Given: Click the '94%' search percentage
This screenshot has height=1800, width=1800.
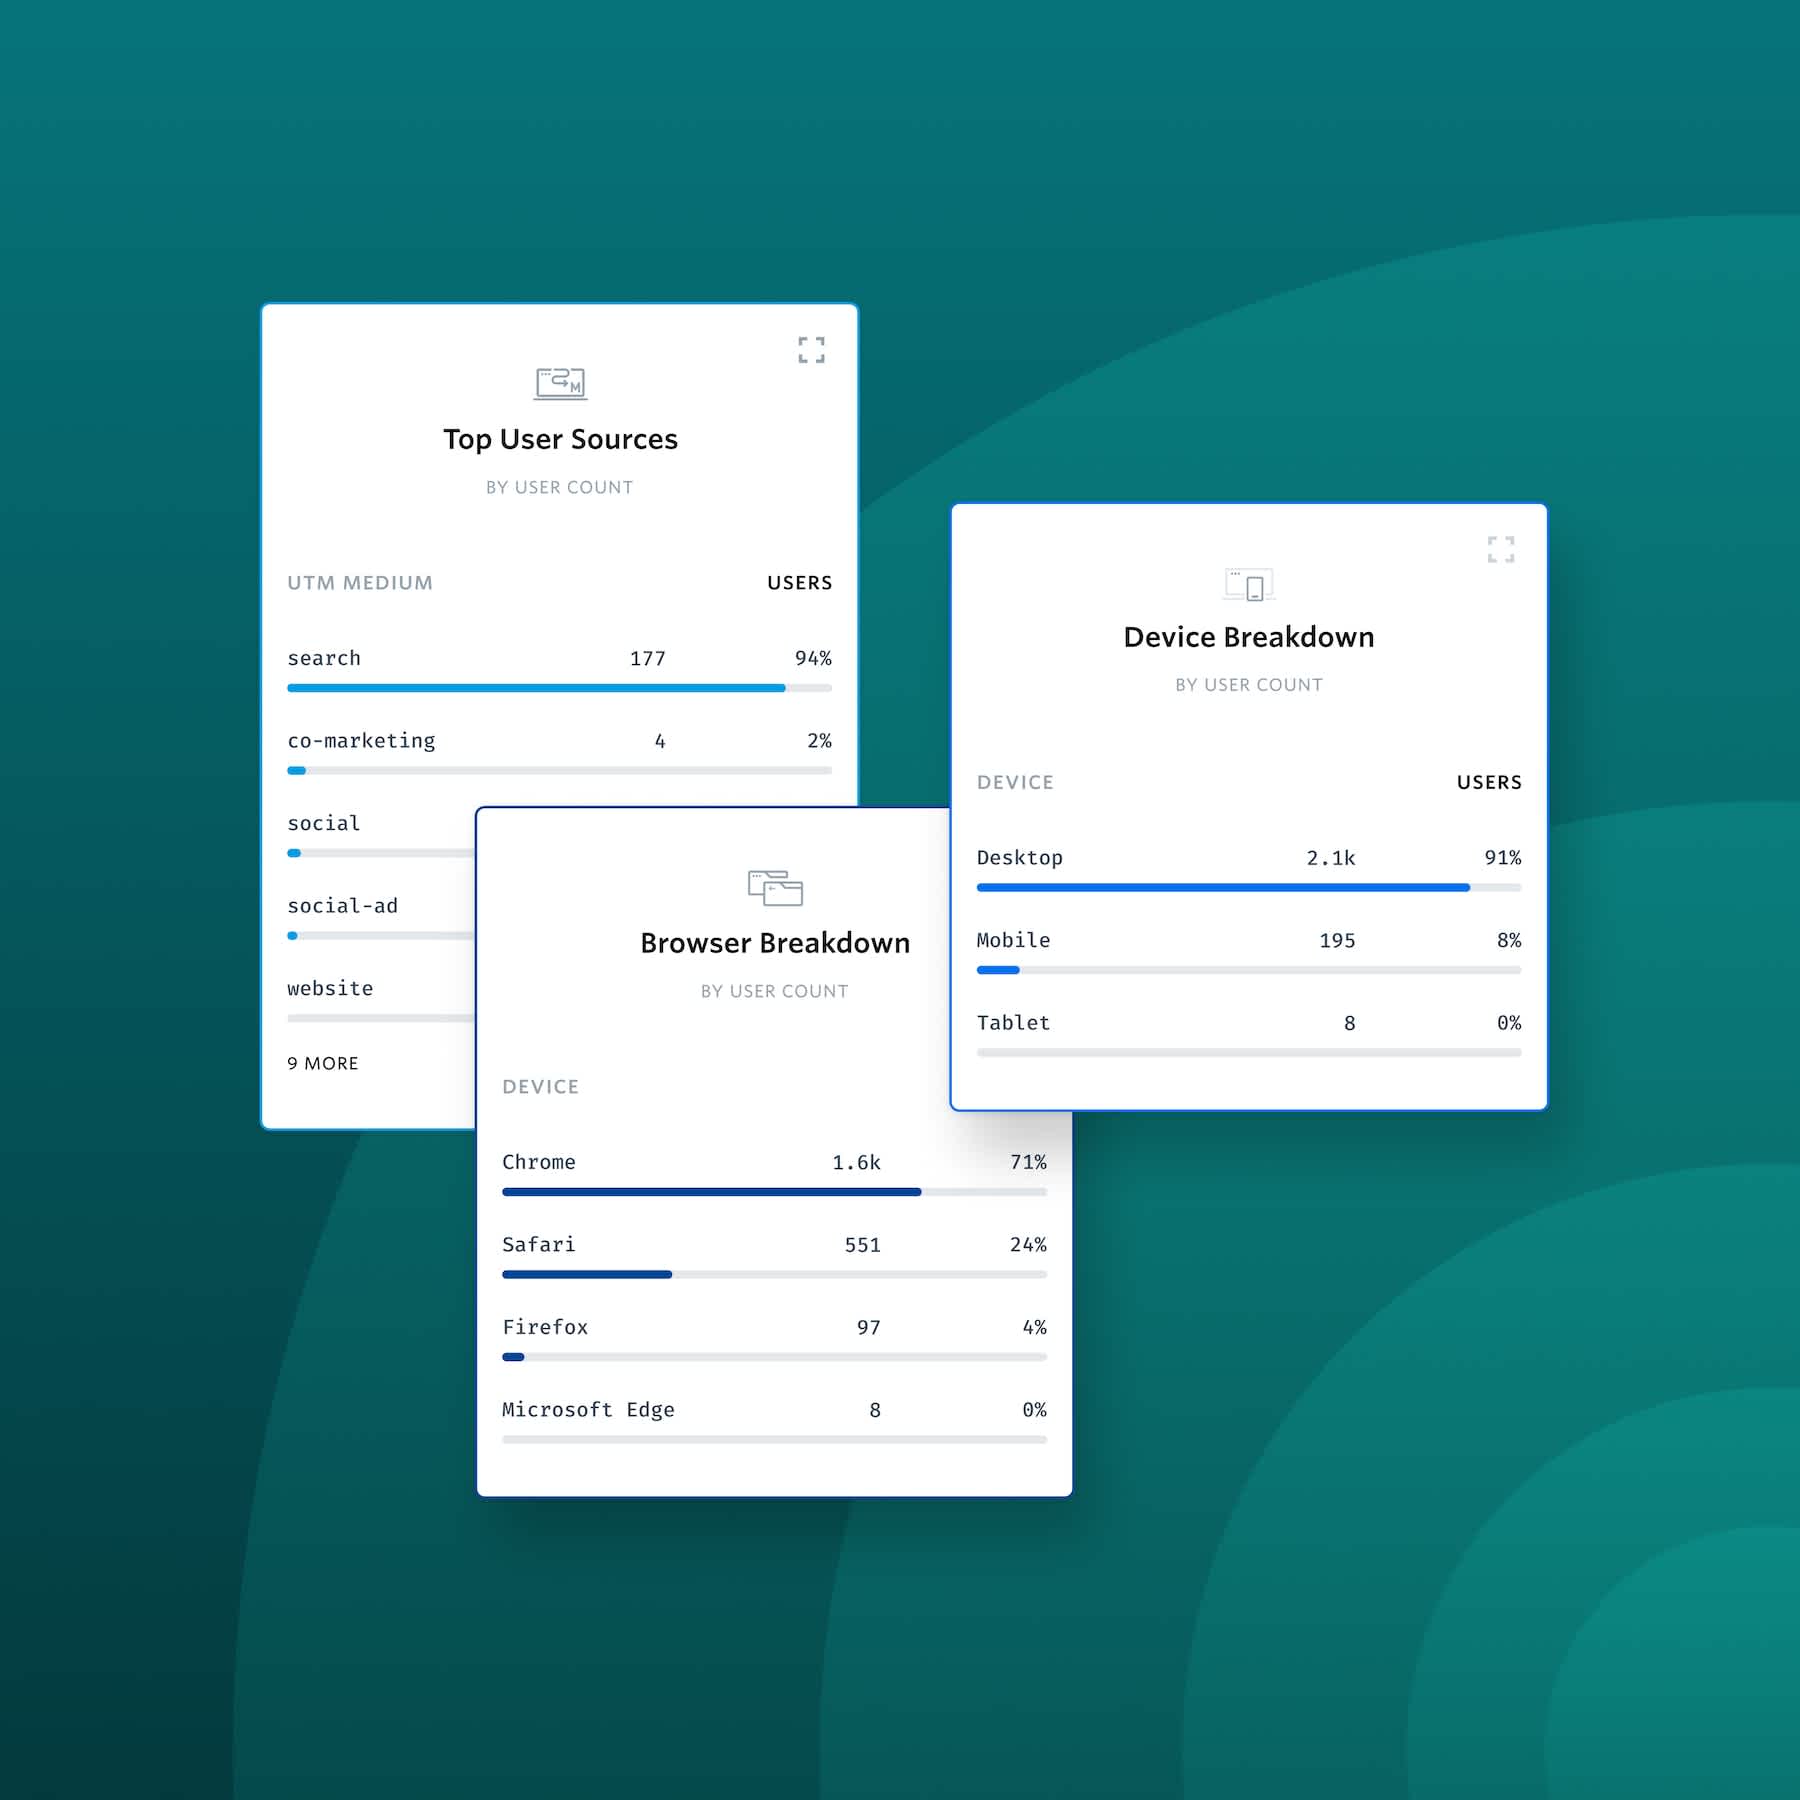Looking at the screenshot, I should 813,658.
